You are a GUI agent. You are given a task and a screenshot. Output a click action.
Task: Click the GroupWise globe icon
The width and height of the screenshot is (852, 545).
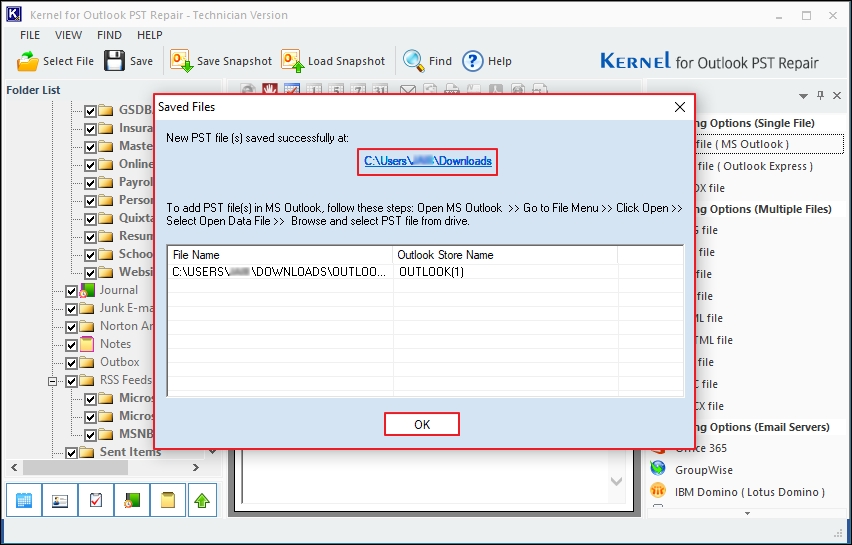pos(658,468)
